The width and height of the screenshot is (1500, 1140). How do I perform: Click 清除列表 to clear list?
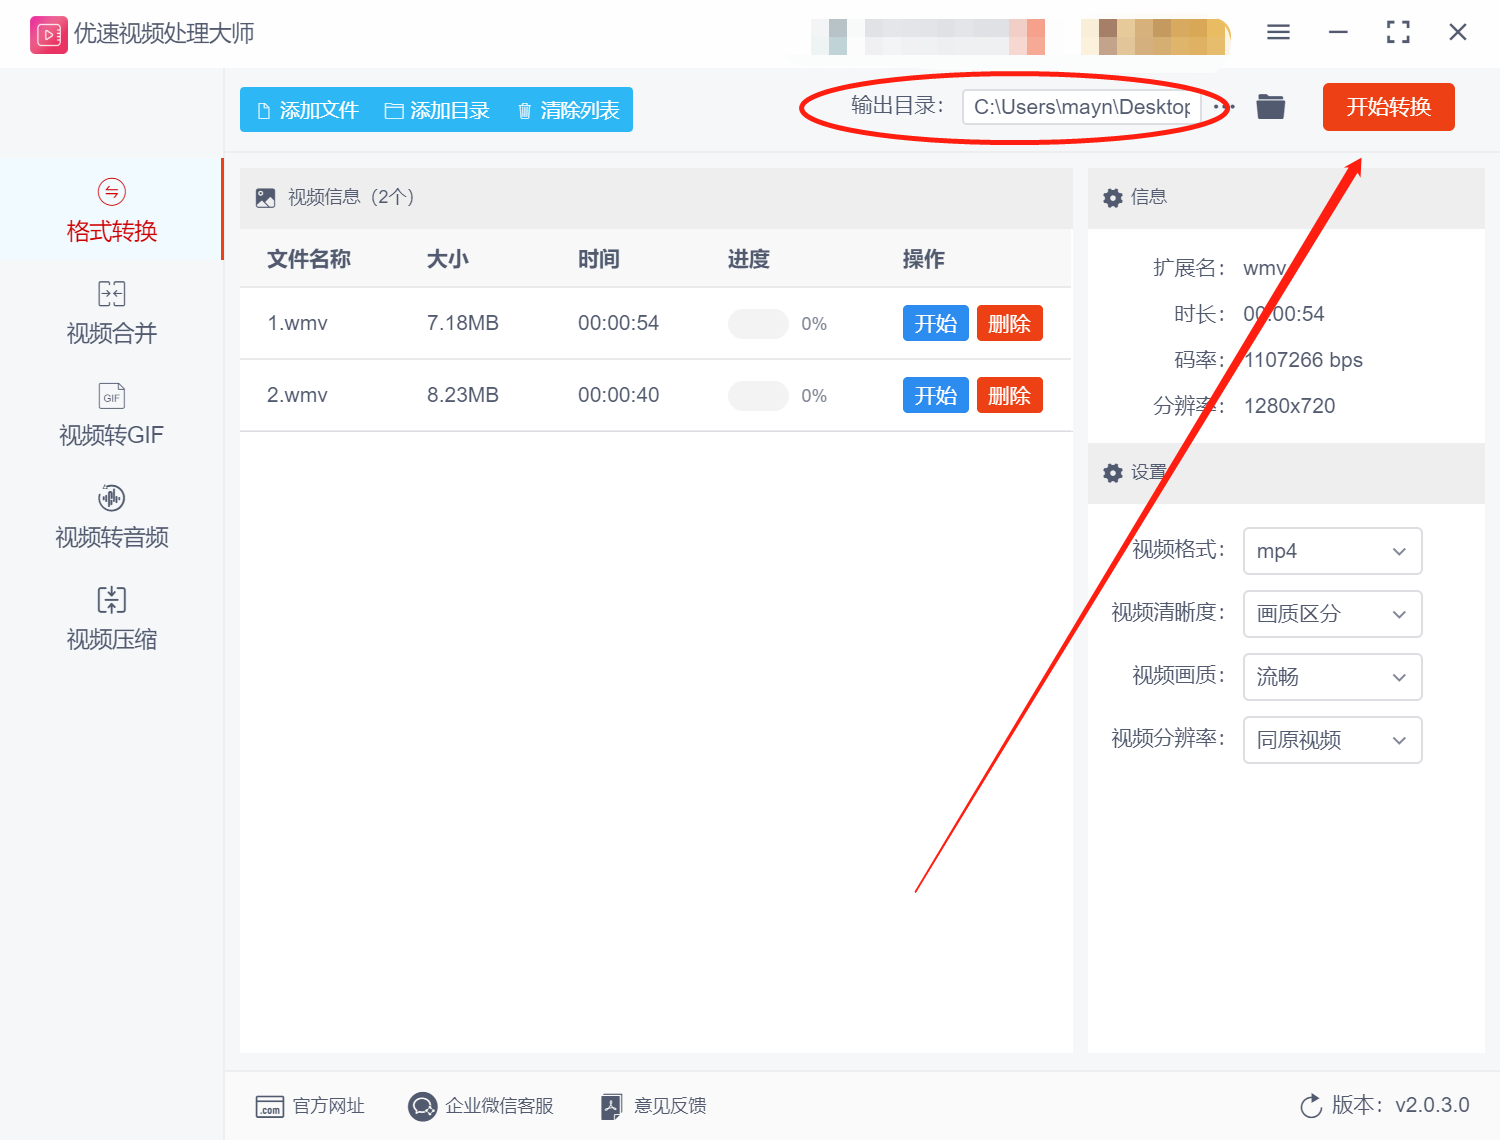568,110
